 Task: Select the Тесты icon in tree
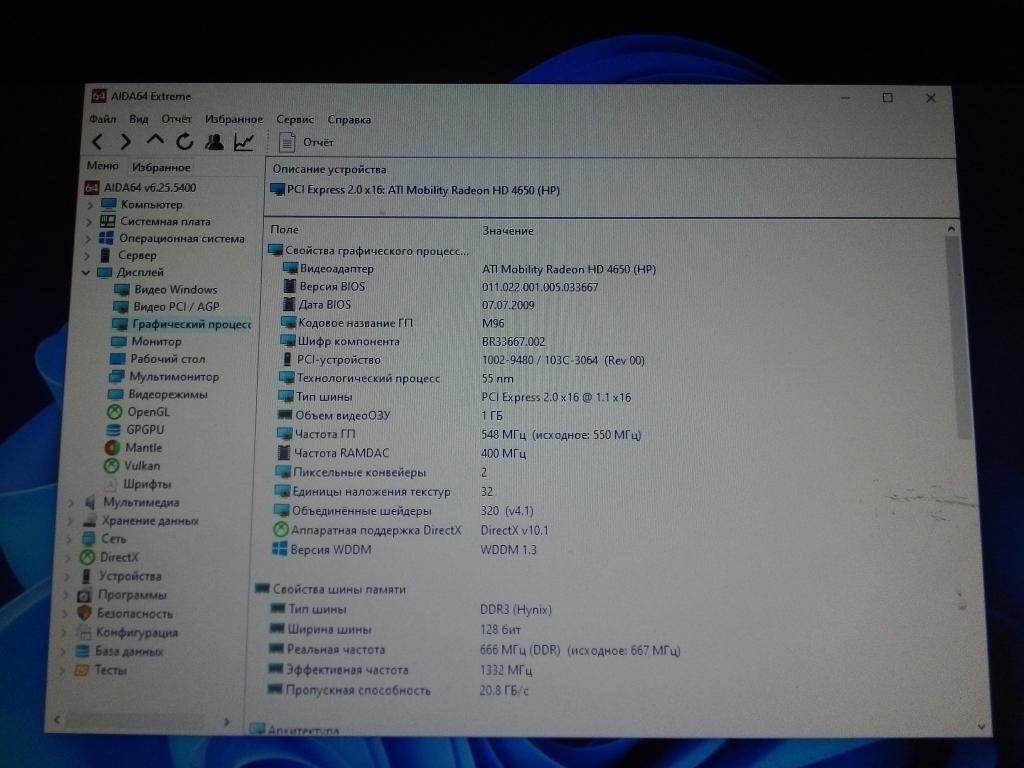tap(81, 670)
